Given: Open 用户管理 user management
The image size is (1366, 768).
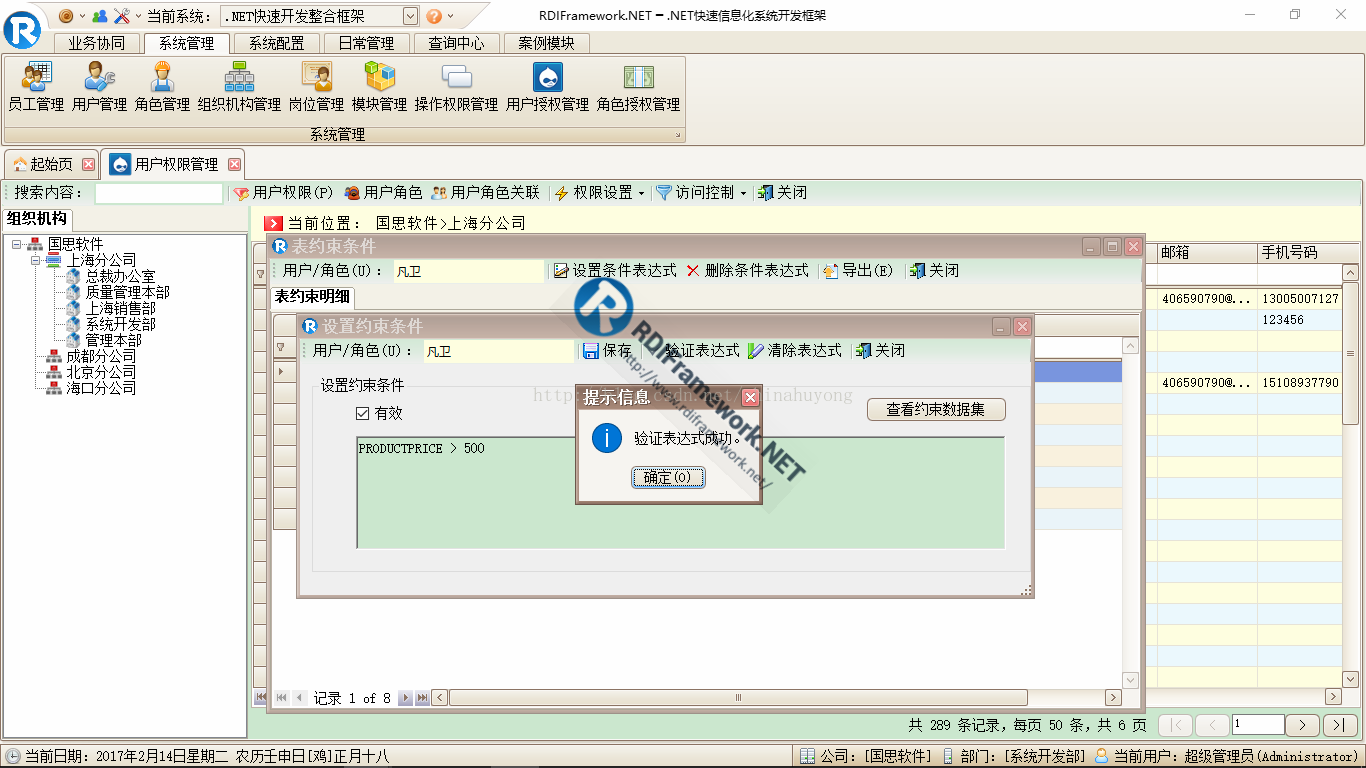Looking at the screenshot, I should click(x=99, y=87).
